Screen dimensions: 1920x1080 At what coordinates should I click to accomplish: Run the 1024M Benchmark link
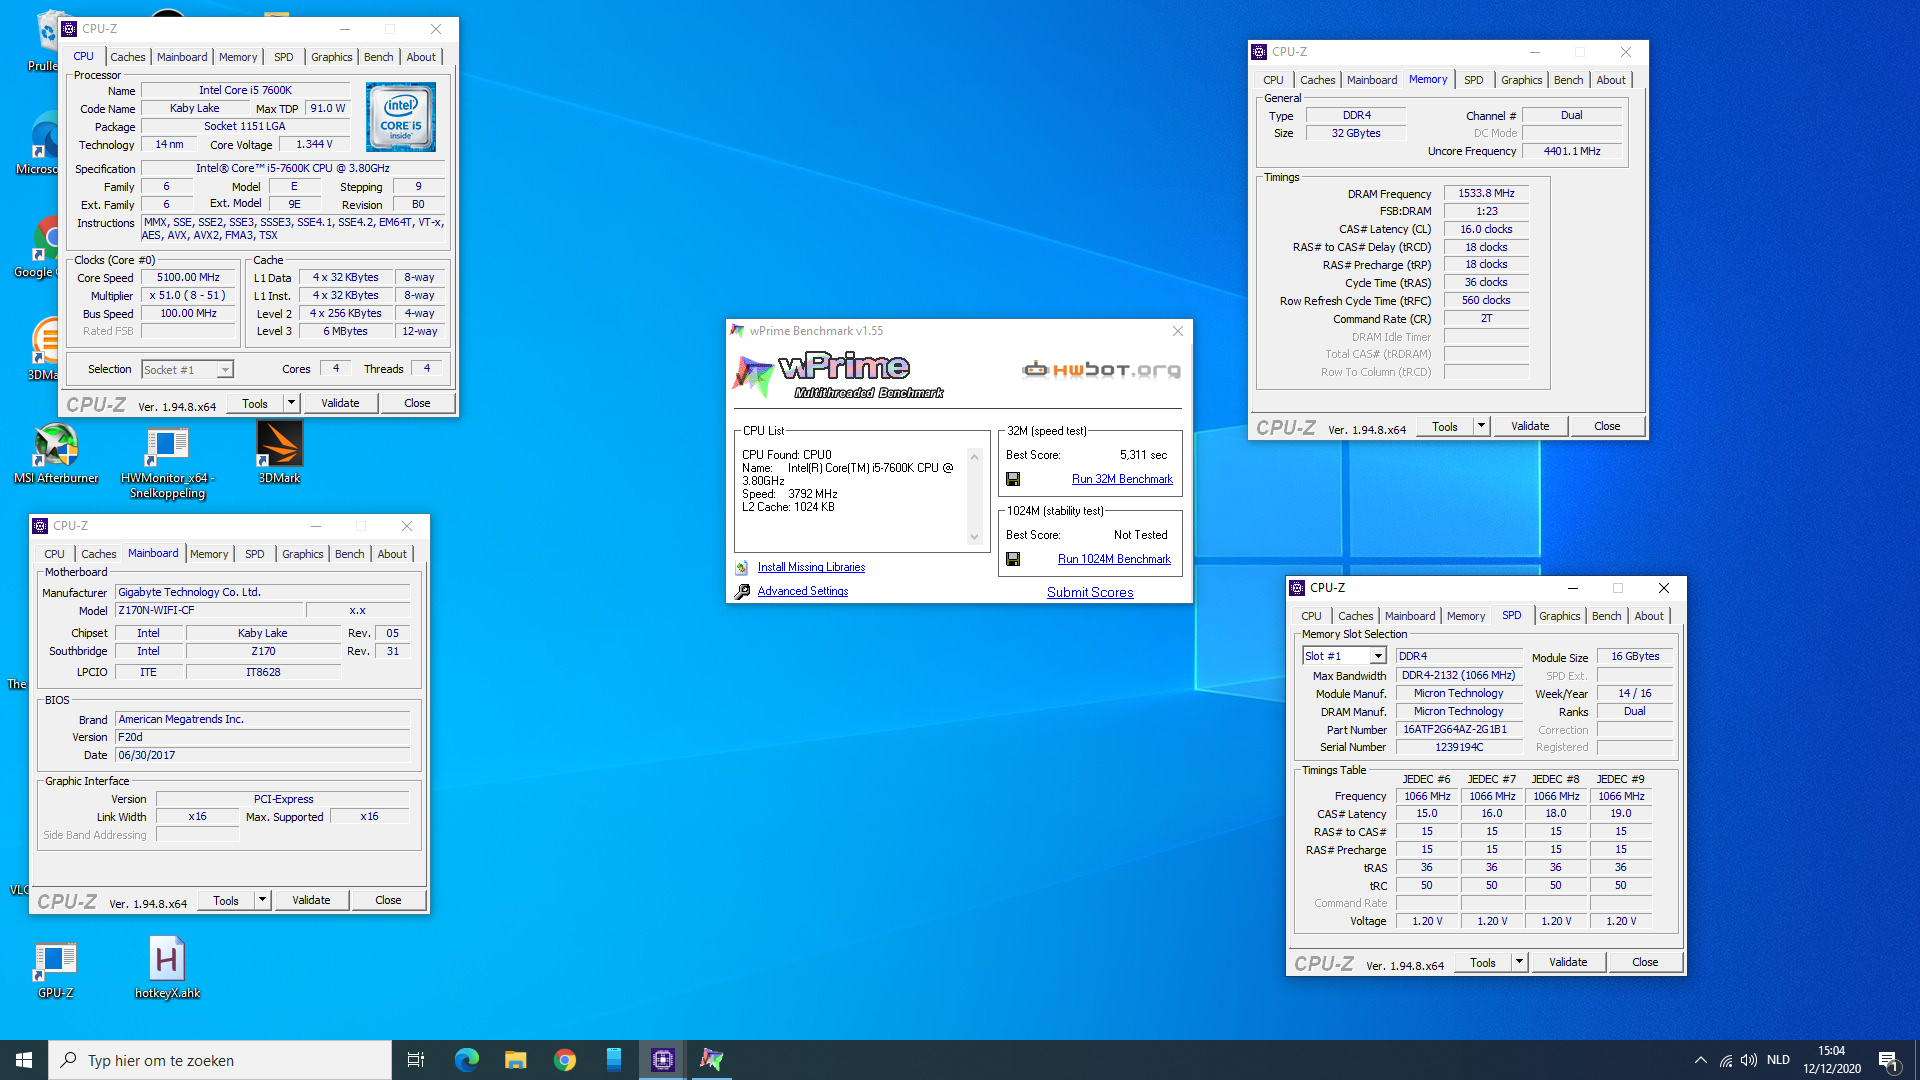click(1114, 559)
